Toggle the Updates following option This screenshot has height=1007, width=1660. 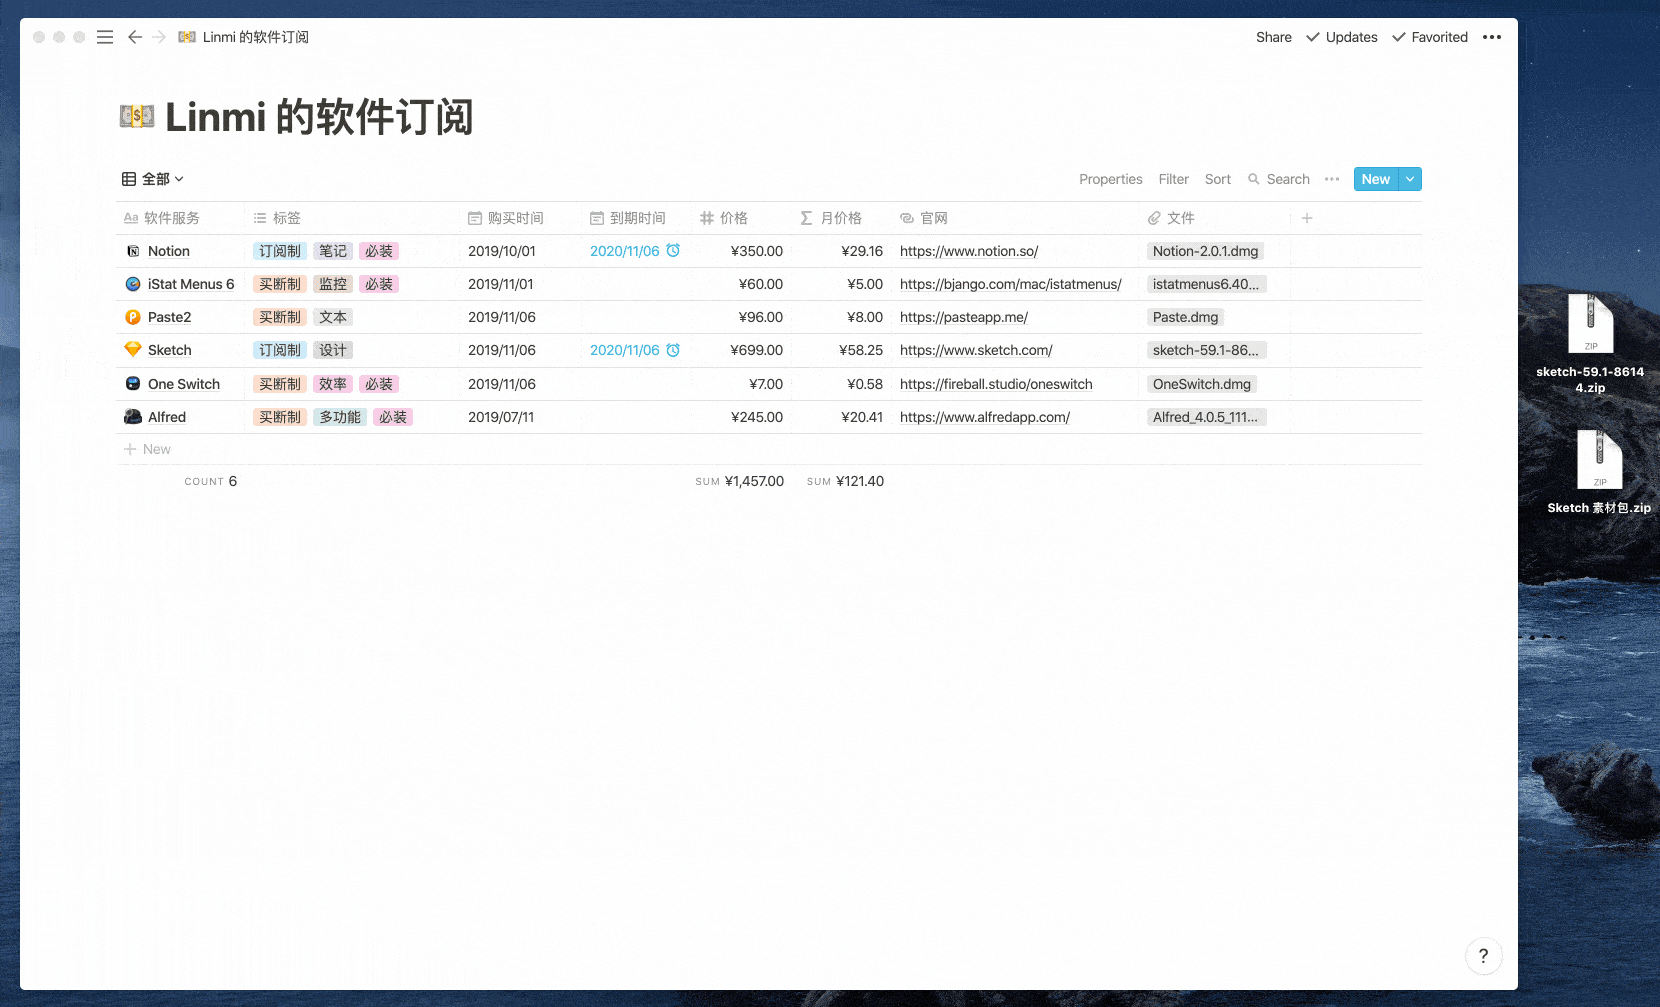click(1342, 37)
